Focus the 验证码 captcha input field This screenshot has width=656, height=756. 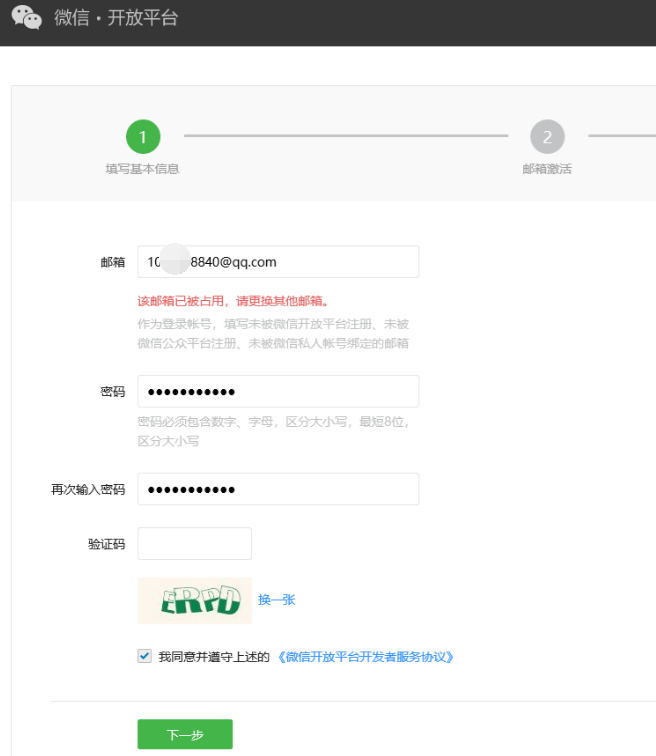click(x=194, y=543)
